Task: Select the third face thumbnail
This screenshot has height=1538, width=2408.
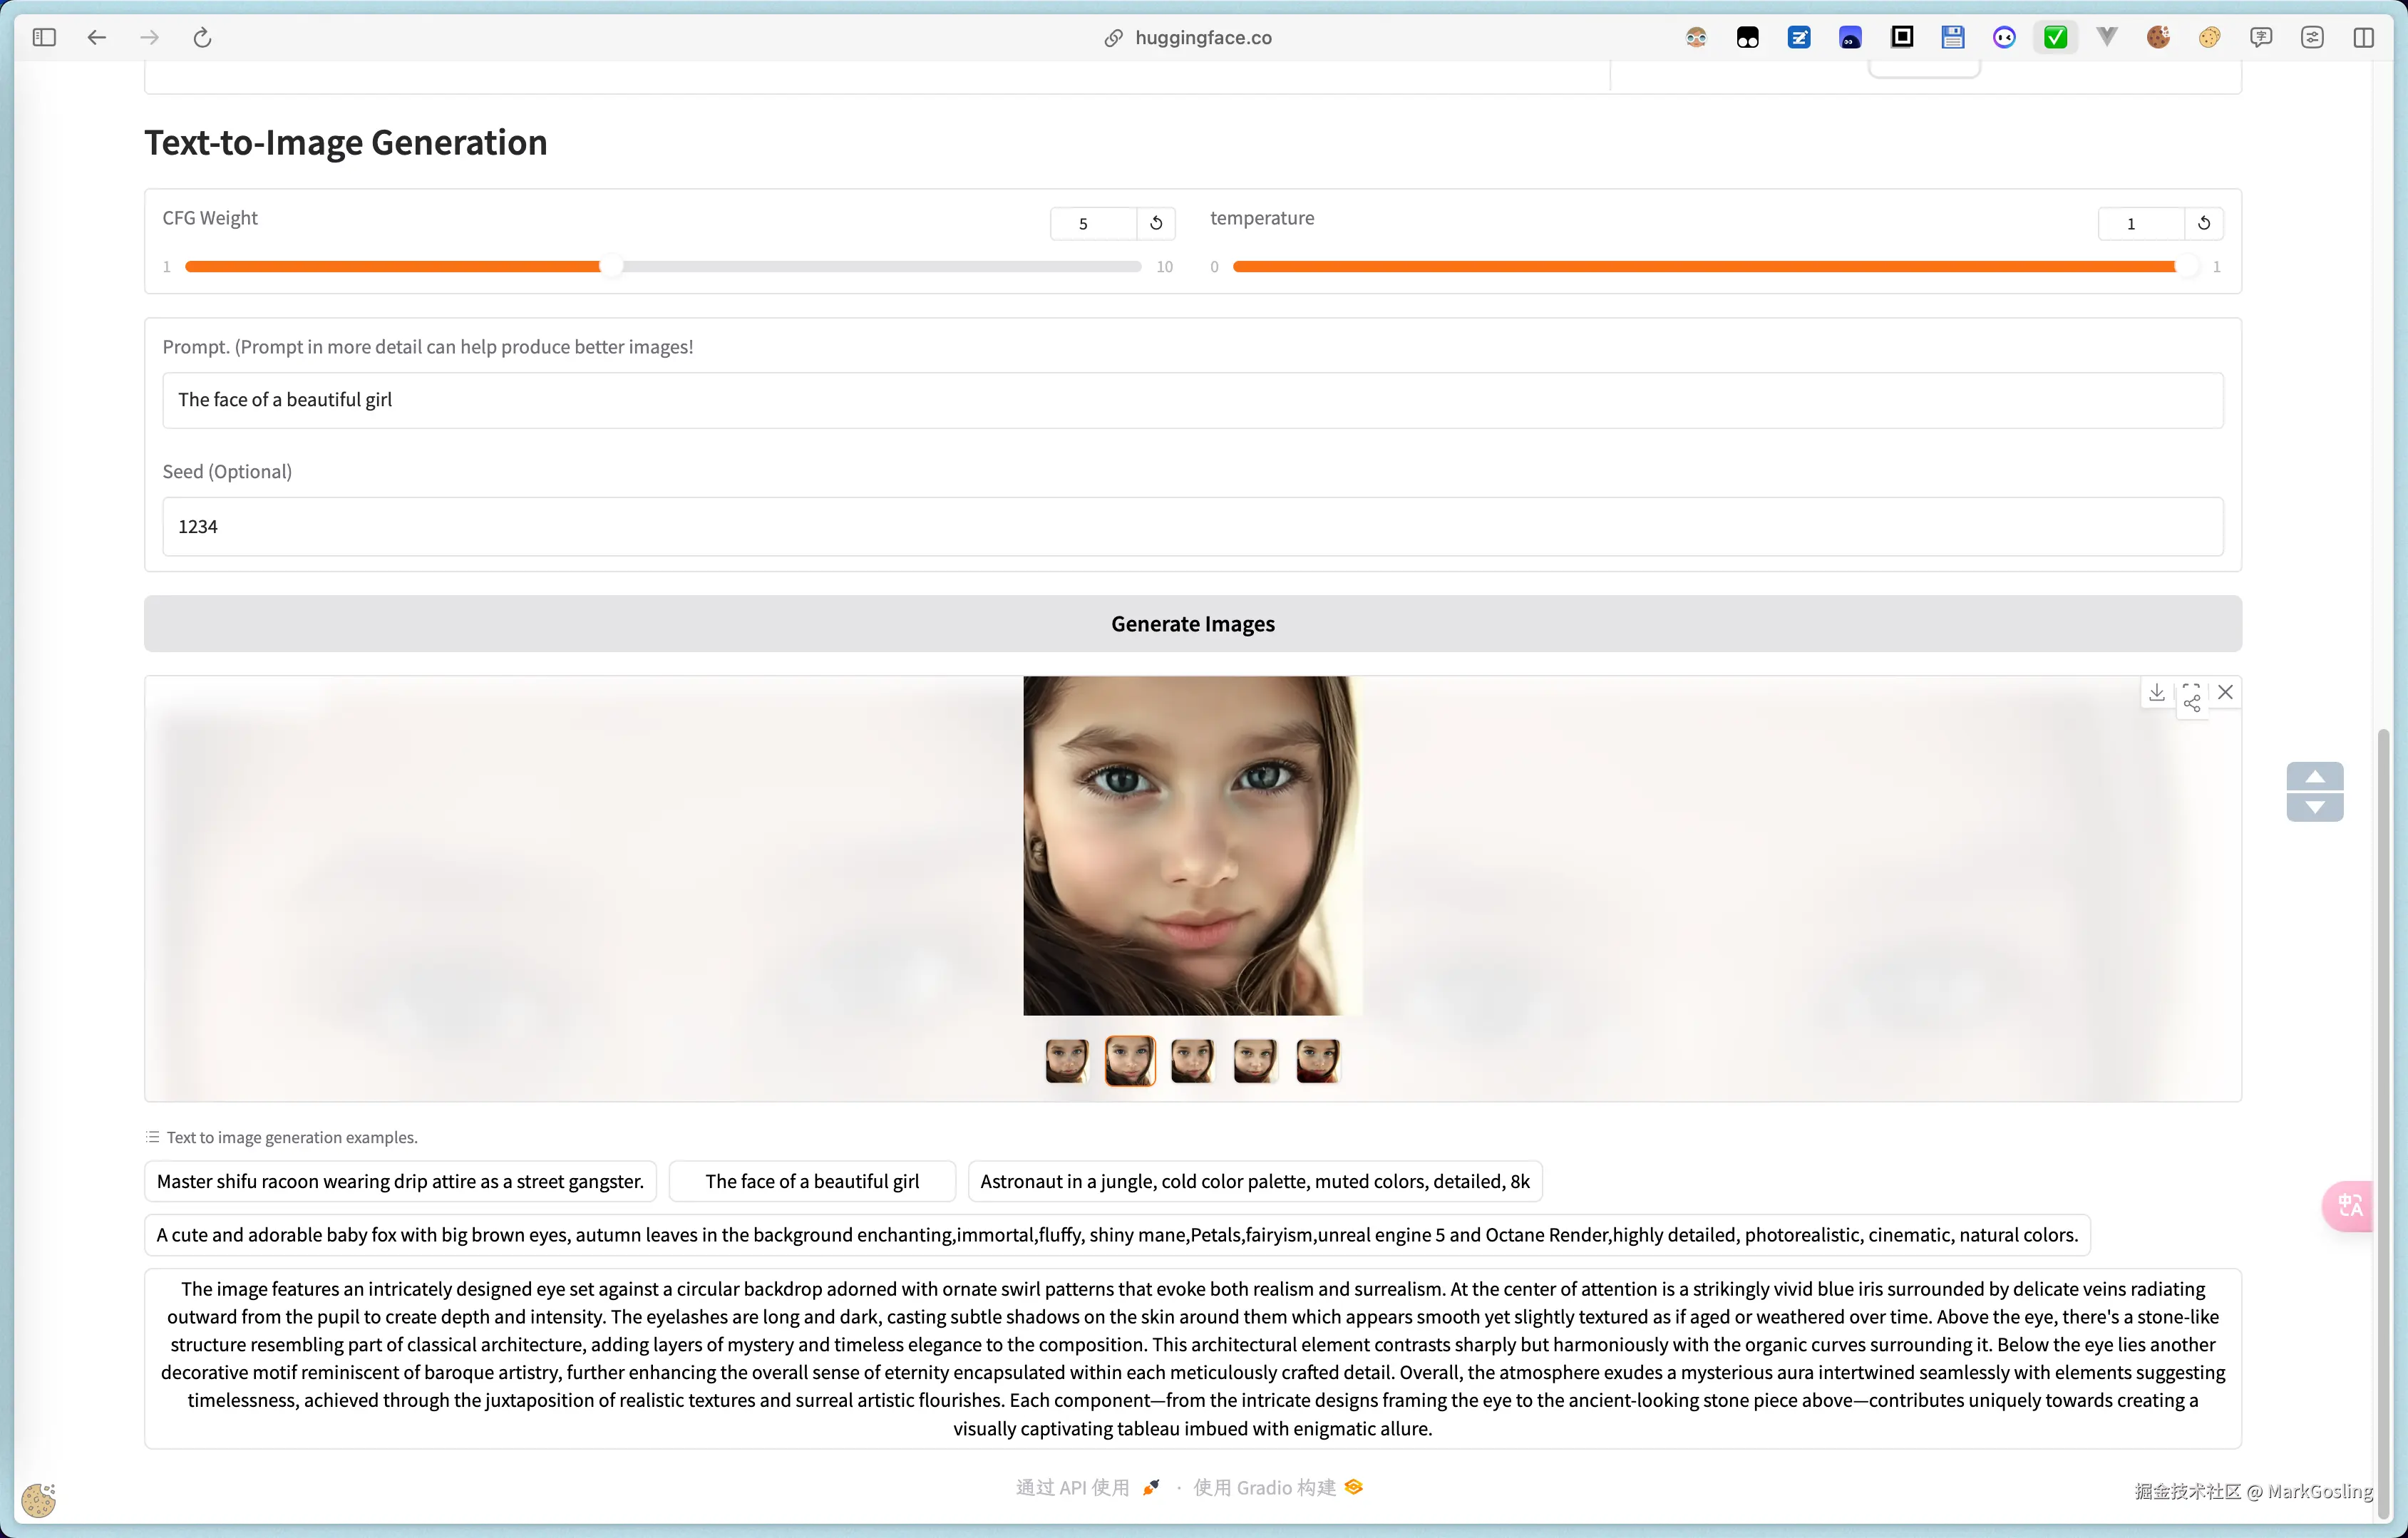Action: point(1193,1060)
